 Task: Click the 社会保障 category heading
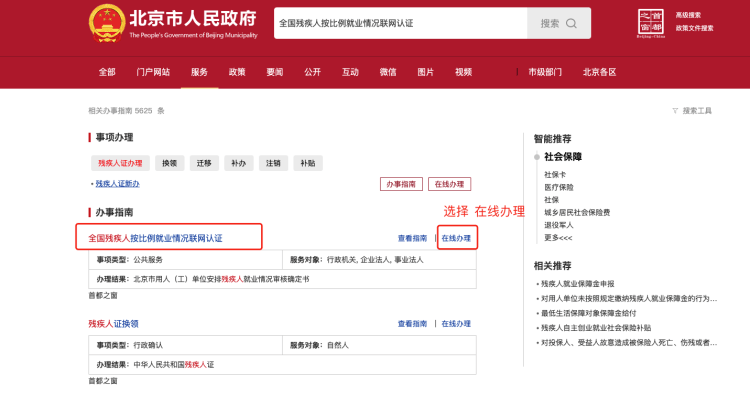click(x=563, y=157)
